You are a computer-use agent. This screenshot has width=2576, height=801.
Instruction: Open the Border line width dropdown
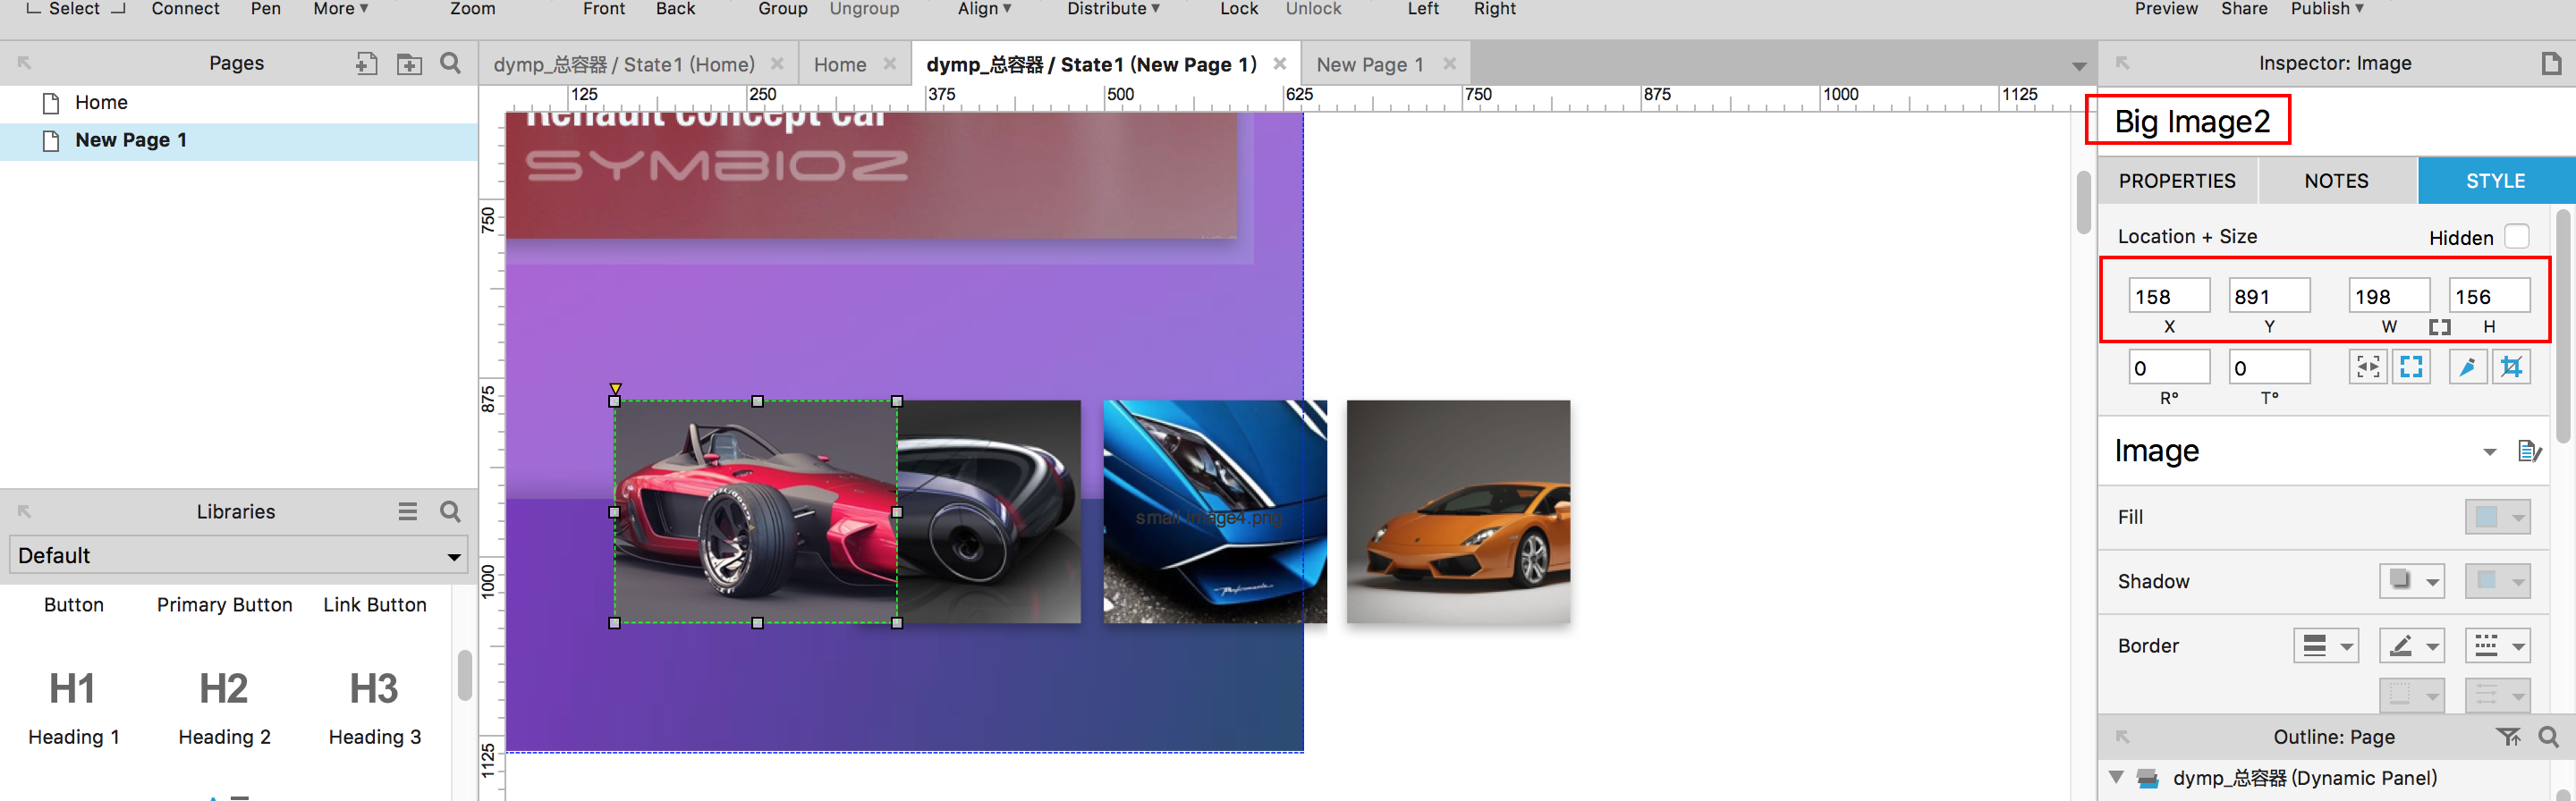2325,646
